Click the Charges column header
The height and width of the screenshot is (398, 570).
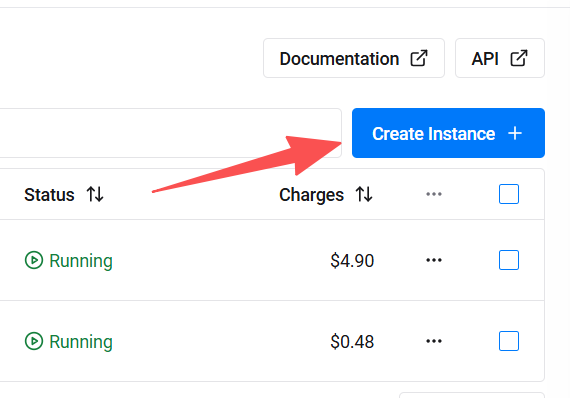pyautogui.click(x=311, y=195)
